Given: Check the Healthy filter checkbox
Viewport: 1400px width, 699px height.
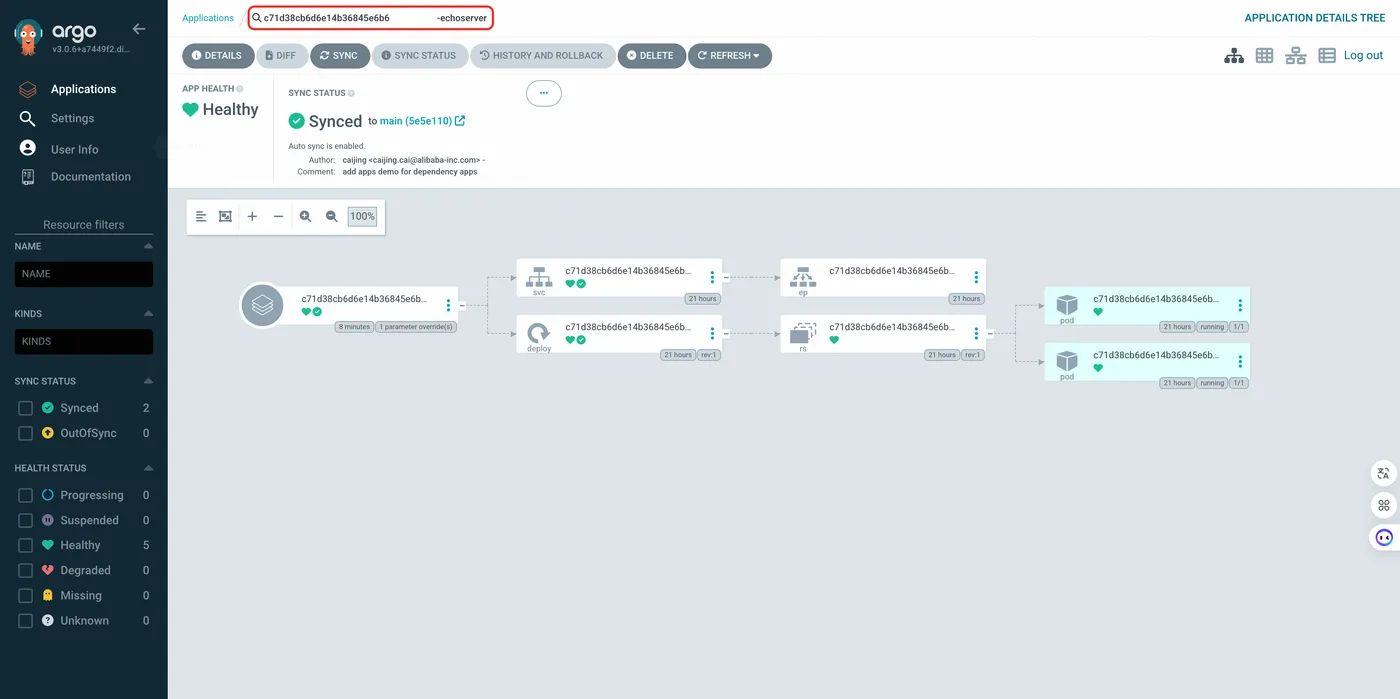Looking at the screenshot, I should pos(26,545).
